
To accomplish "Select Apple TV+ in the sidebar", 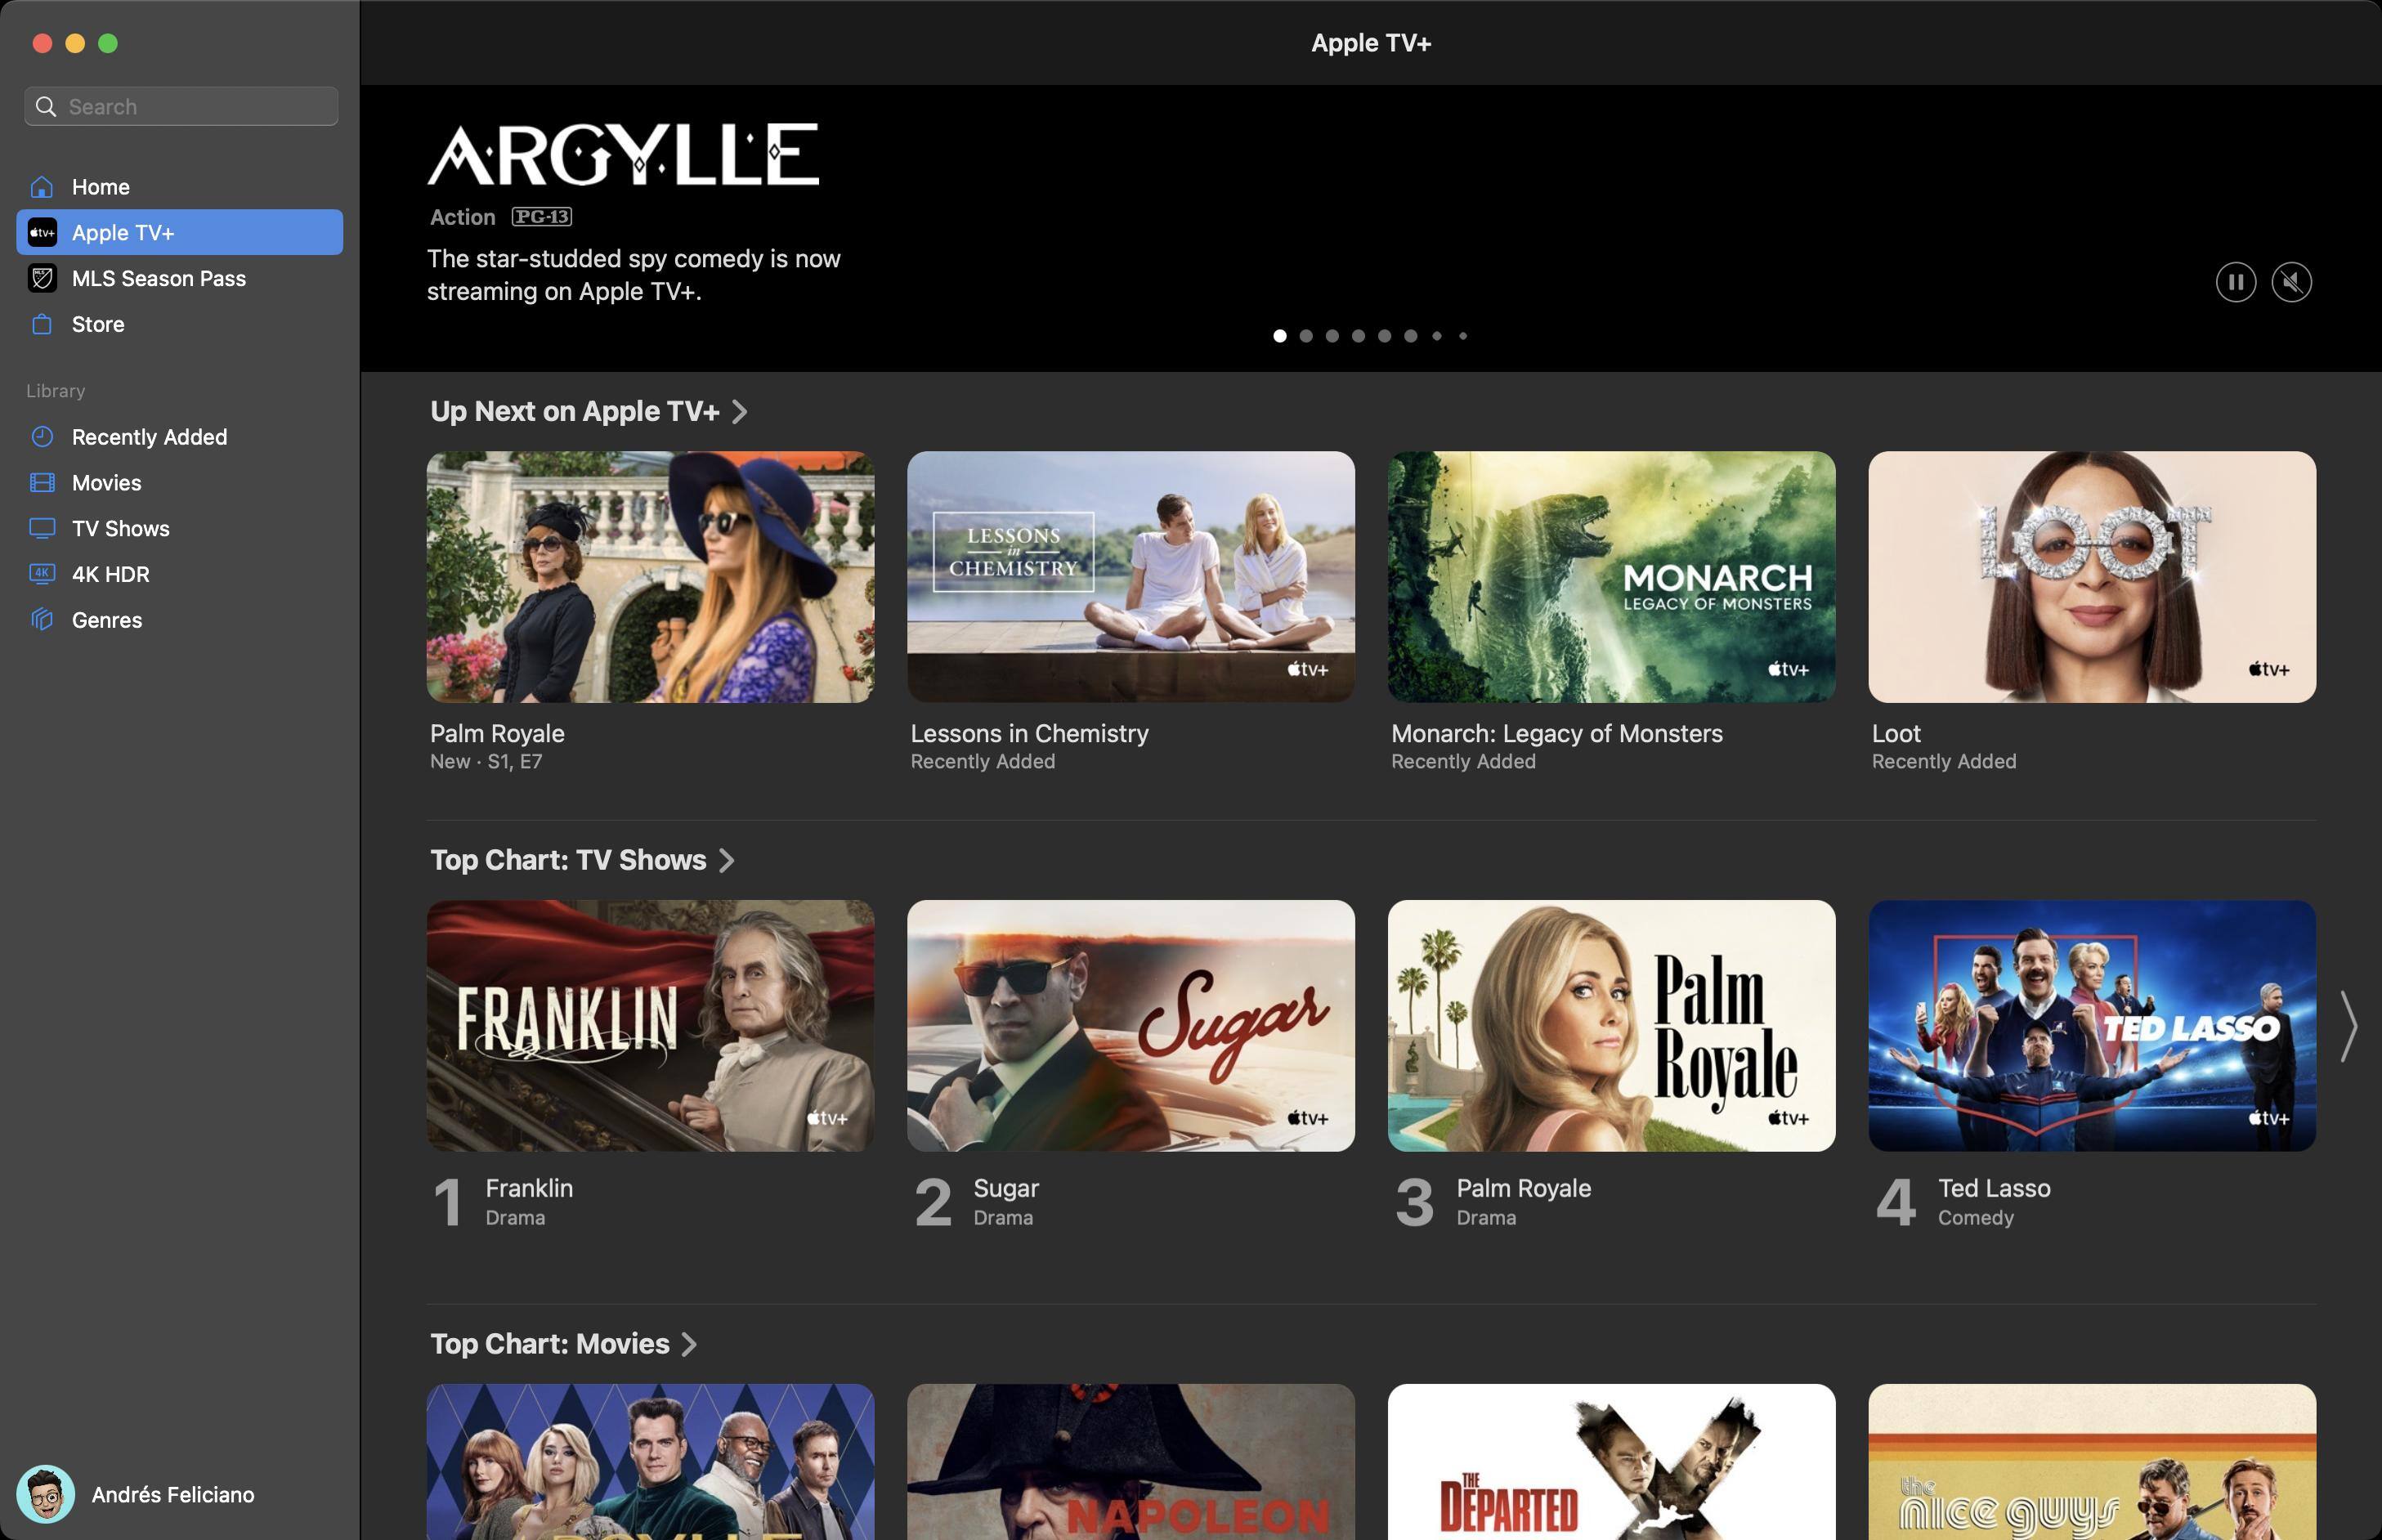I will pos(180,232).
